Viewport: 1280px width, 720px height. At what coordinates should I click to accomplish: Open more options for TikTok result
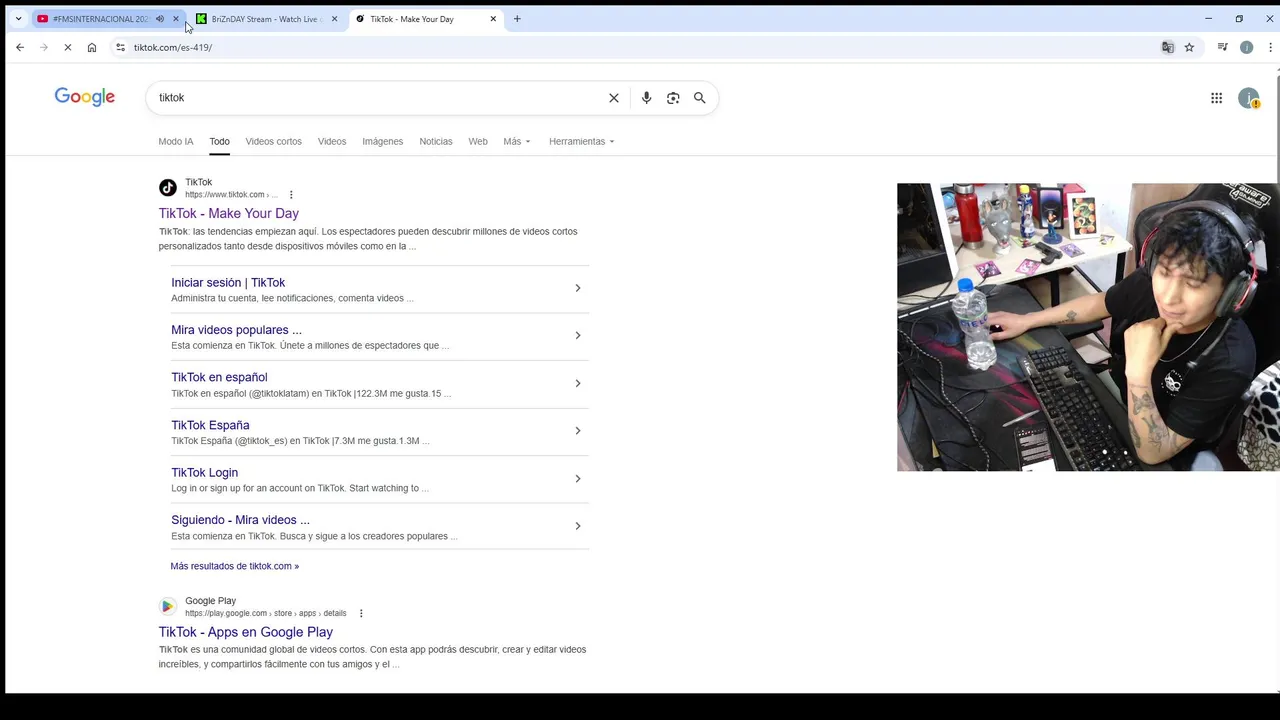click(291, 195)
